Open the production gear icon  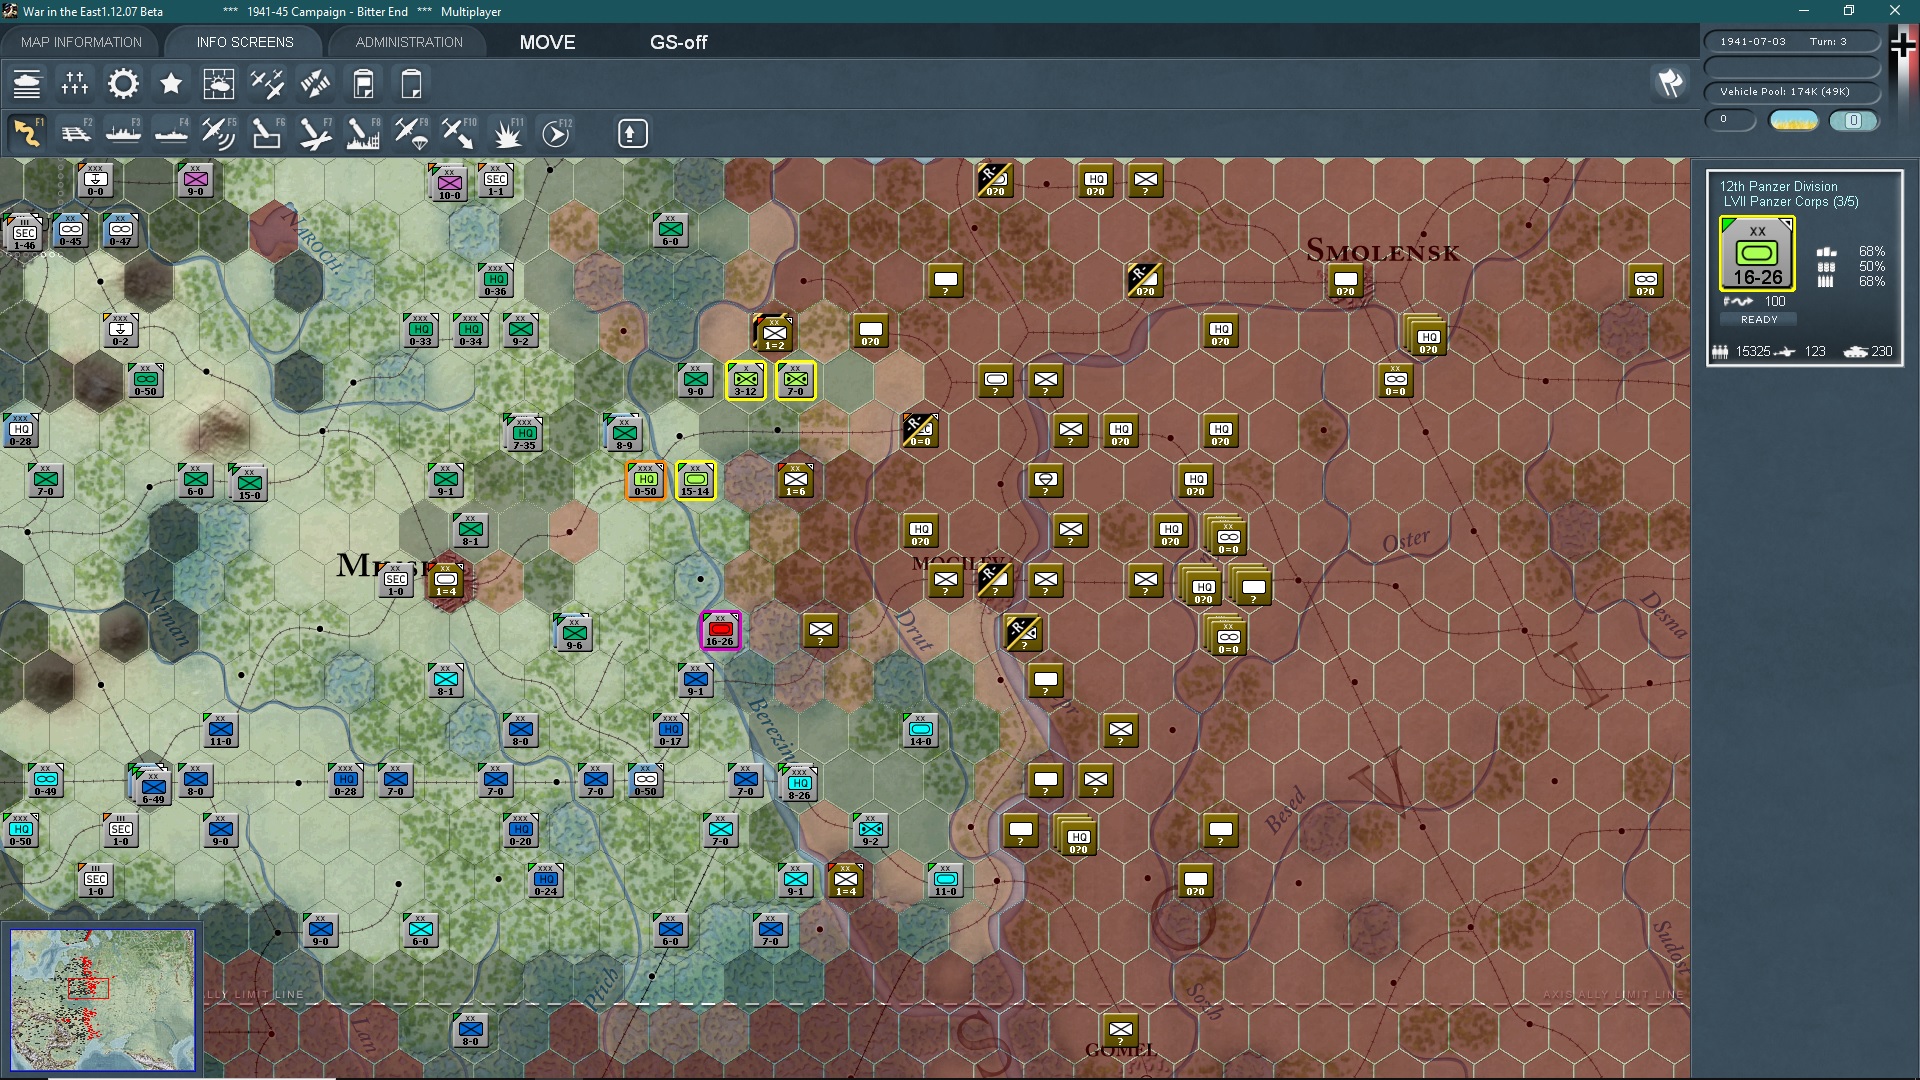(123, 84)
